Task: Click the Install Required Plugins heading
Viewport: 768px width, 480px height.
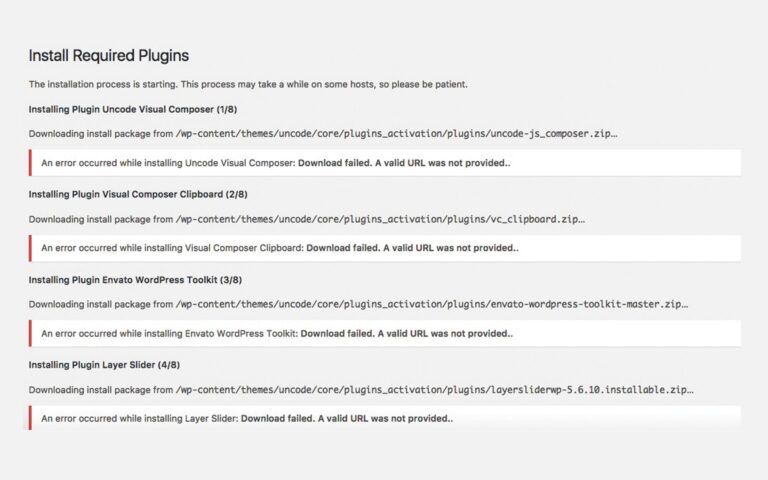Action: [x=108, y=55]
